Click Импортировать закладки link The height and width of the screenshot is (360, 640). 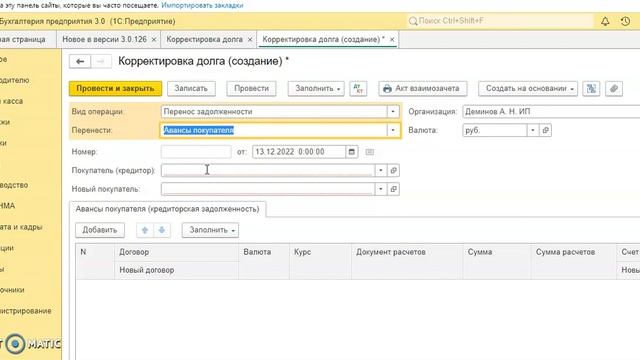202,5
